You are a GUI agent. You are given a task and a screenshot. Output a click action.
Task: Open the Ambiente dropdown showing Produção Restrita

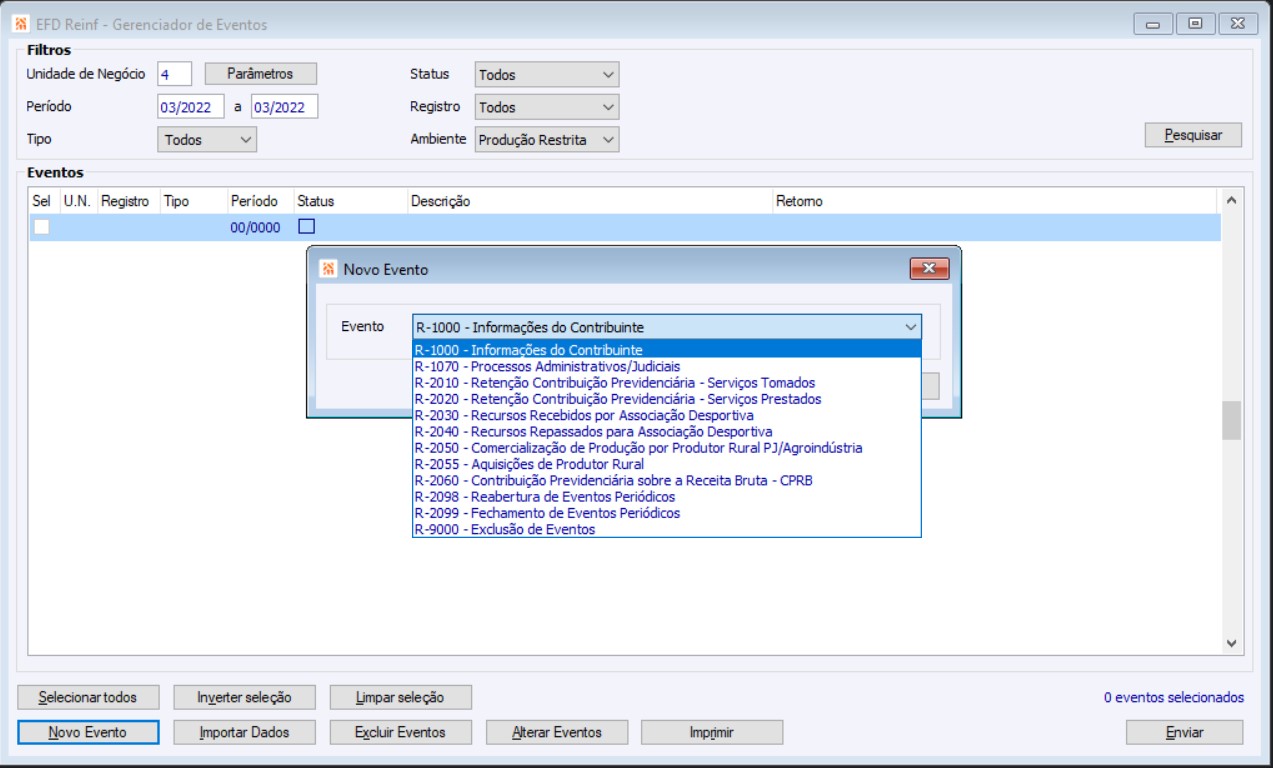pos(547,140)
